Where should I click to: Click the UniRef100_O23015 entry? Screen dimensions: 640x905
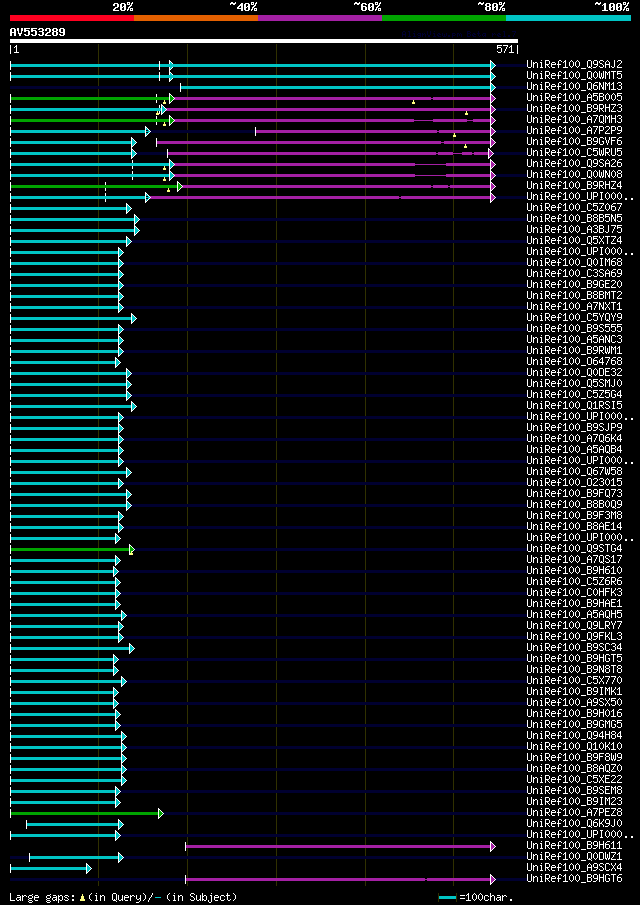point(575,482)
